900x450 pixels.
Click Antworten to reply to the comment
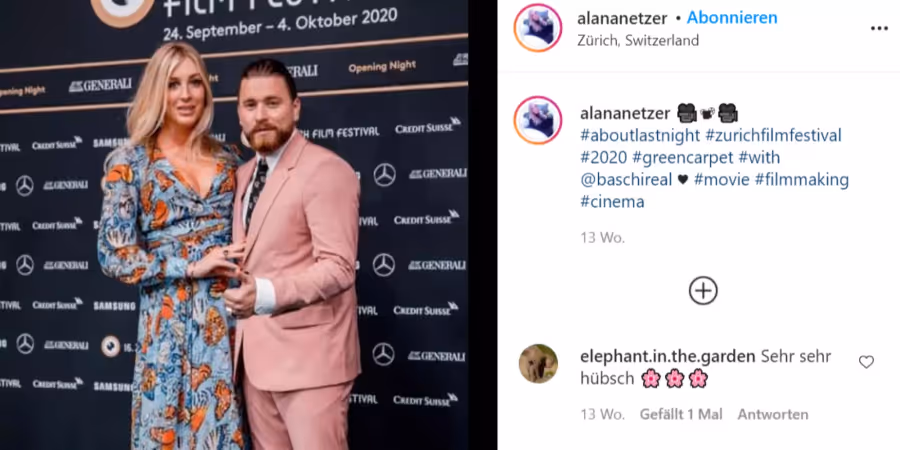[773, 414]
